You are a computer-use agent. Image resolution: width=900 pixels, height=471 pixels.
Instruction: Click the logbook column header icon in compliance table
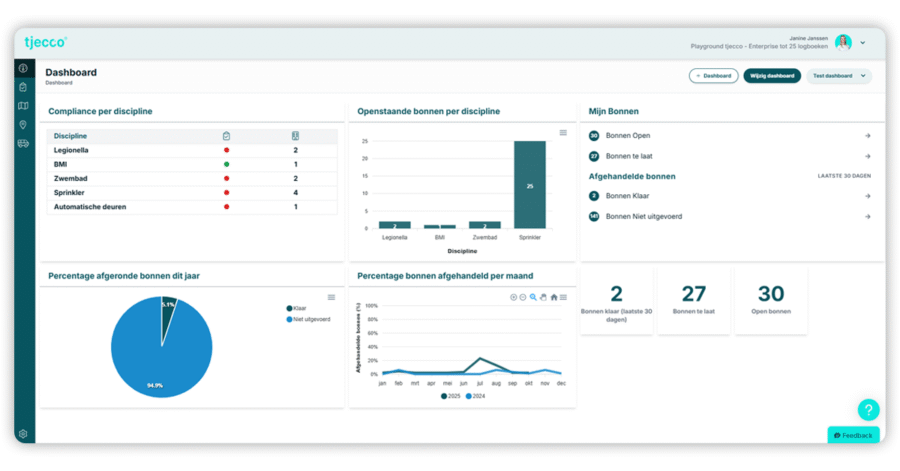(x=295, y=136)
